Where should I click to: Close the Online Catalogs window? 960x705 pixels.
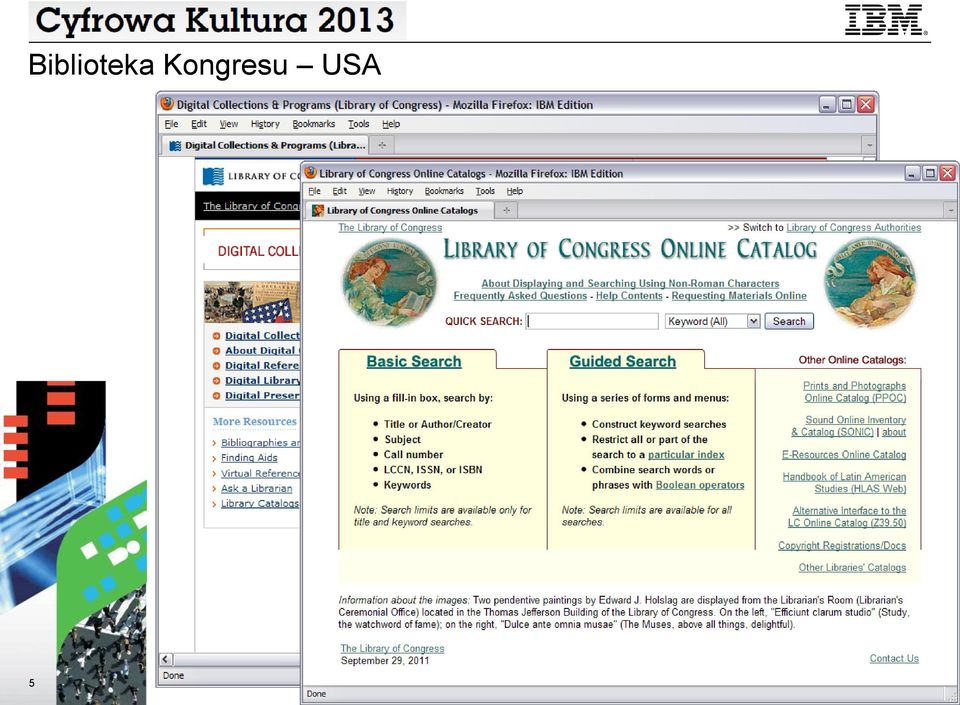[x=948, y=173]
